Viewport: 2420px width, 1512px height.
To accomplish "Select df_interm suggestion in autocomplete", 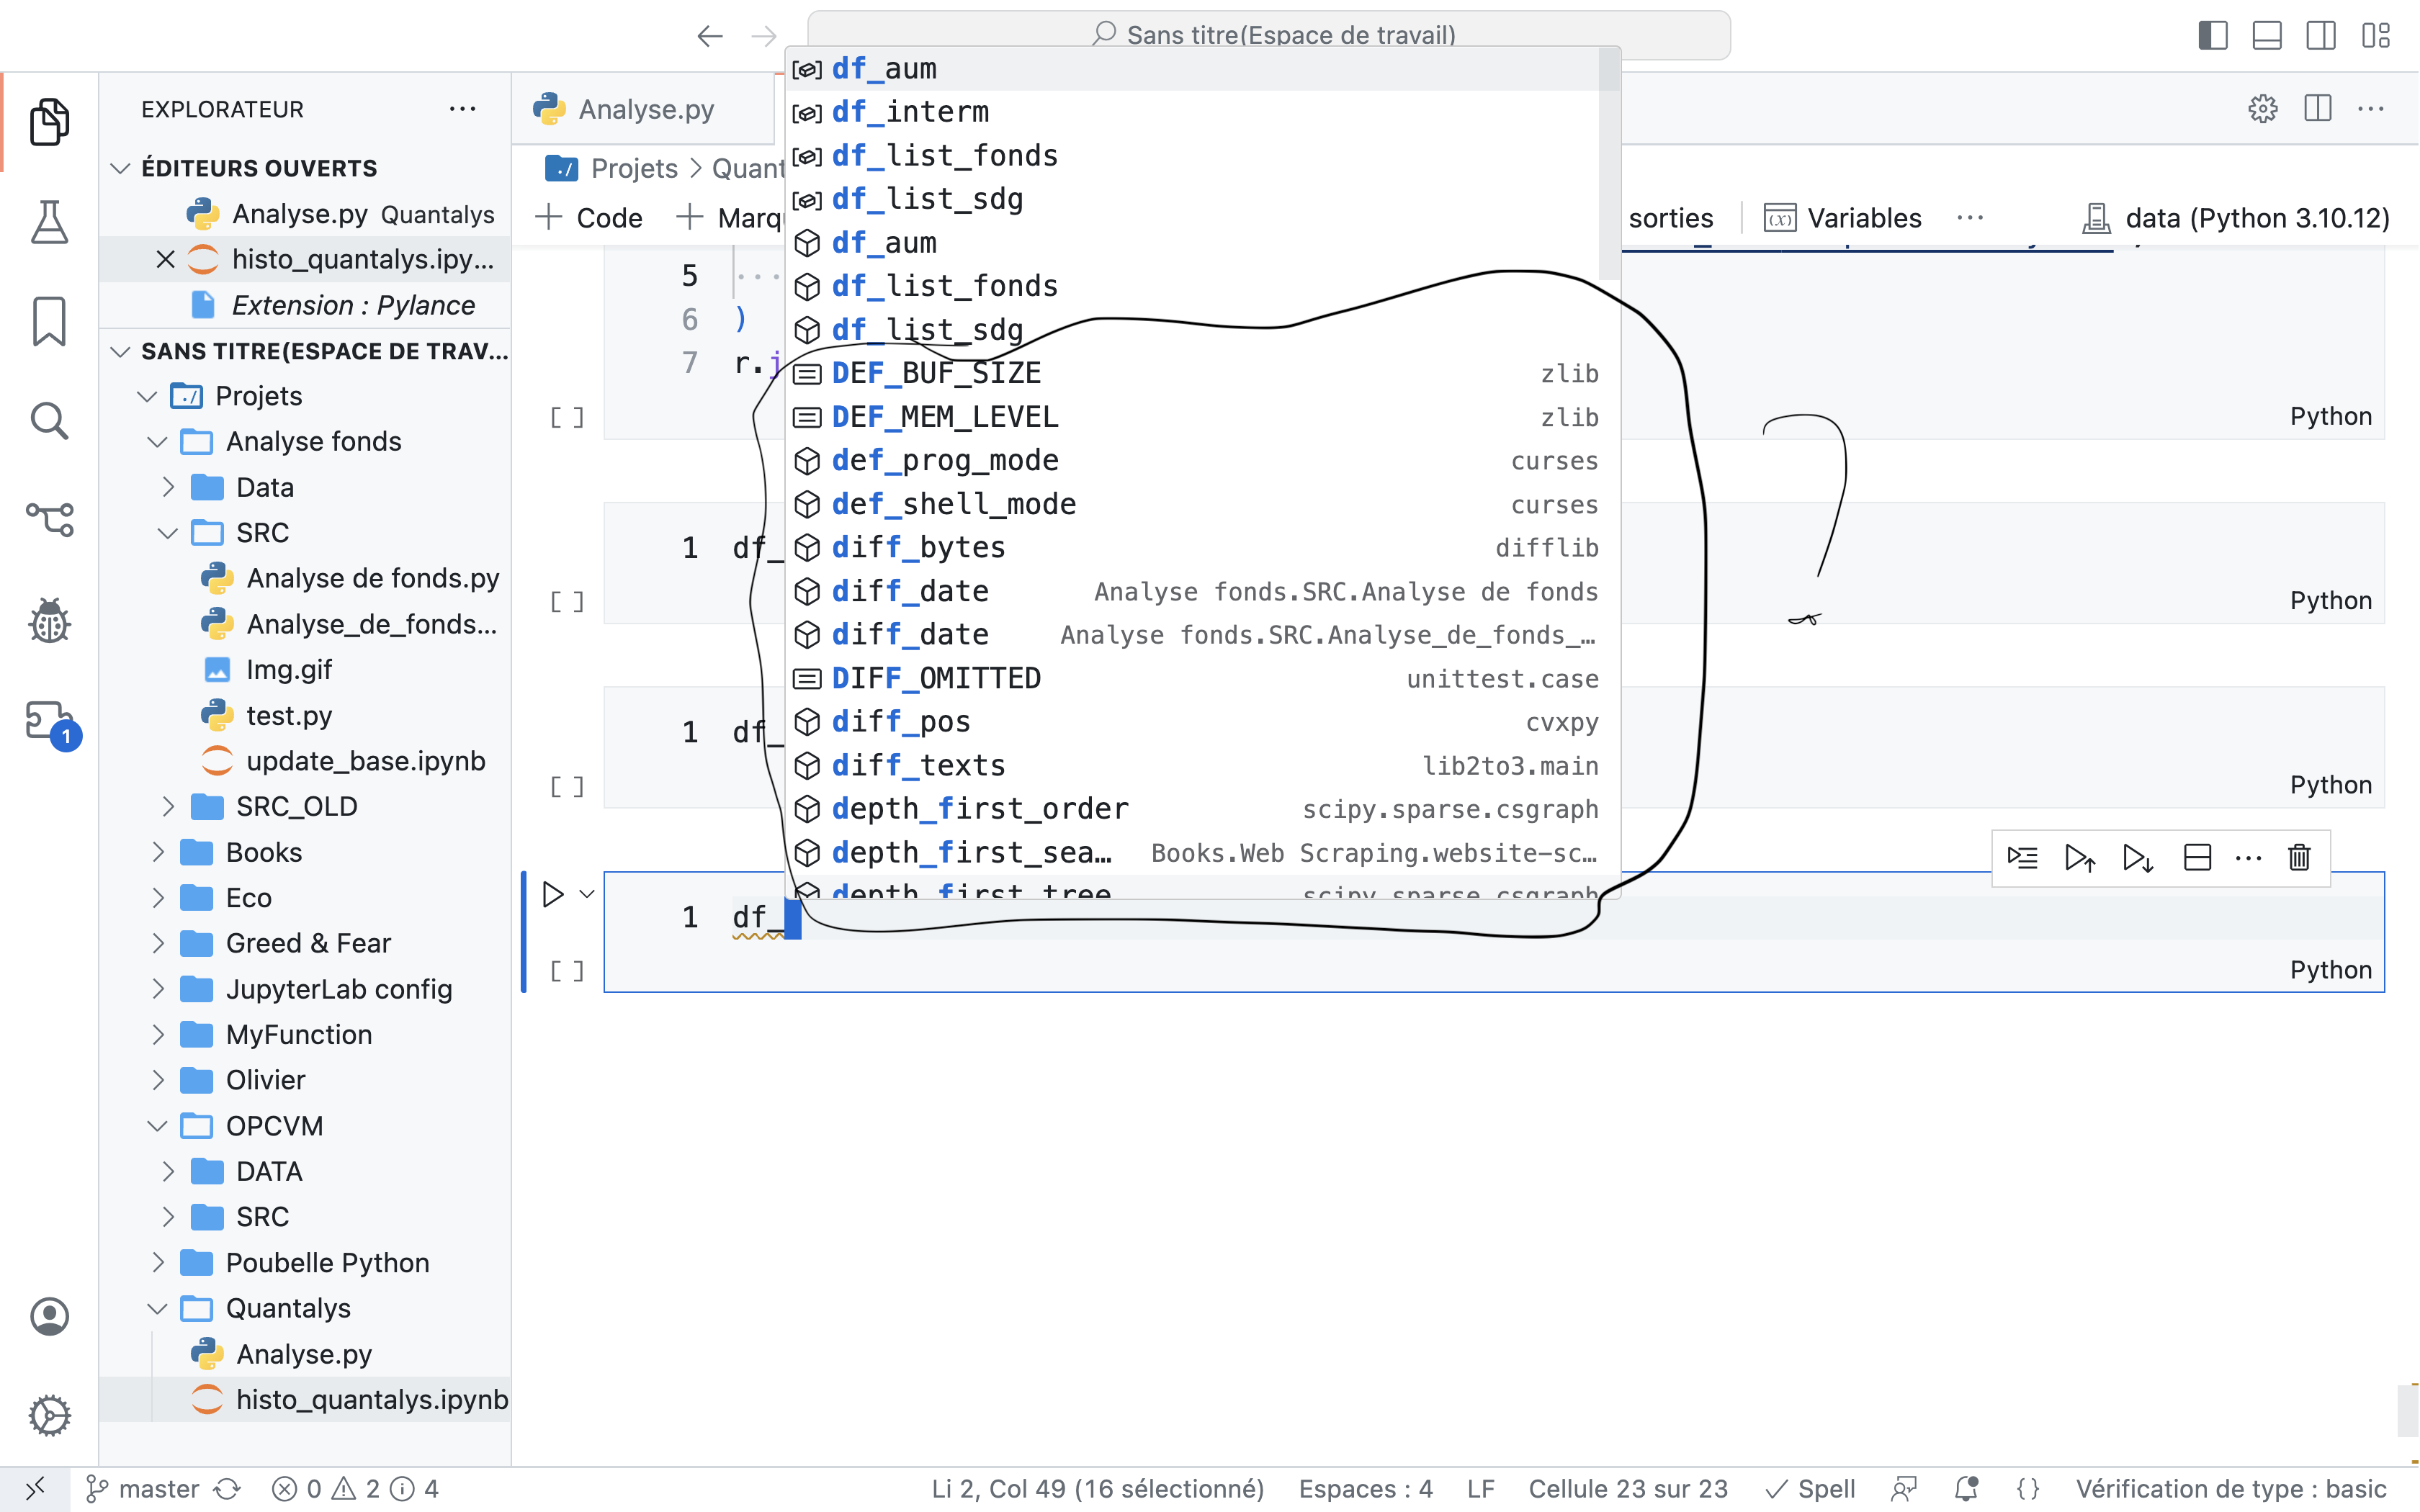I will point(1192,112).
